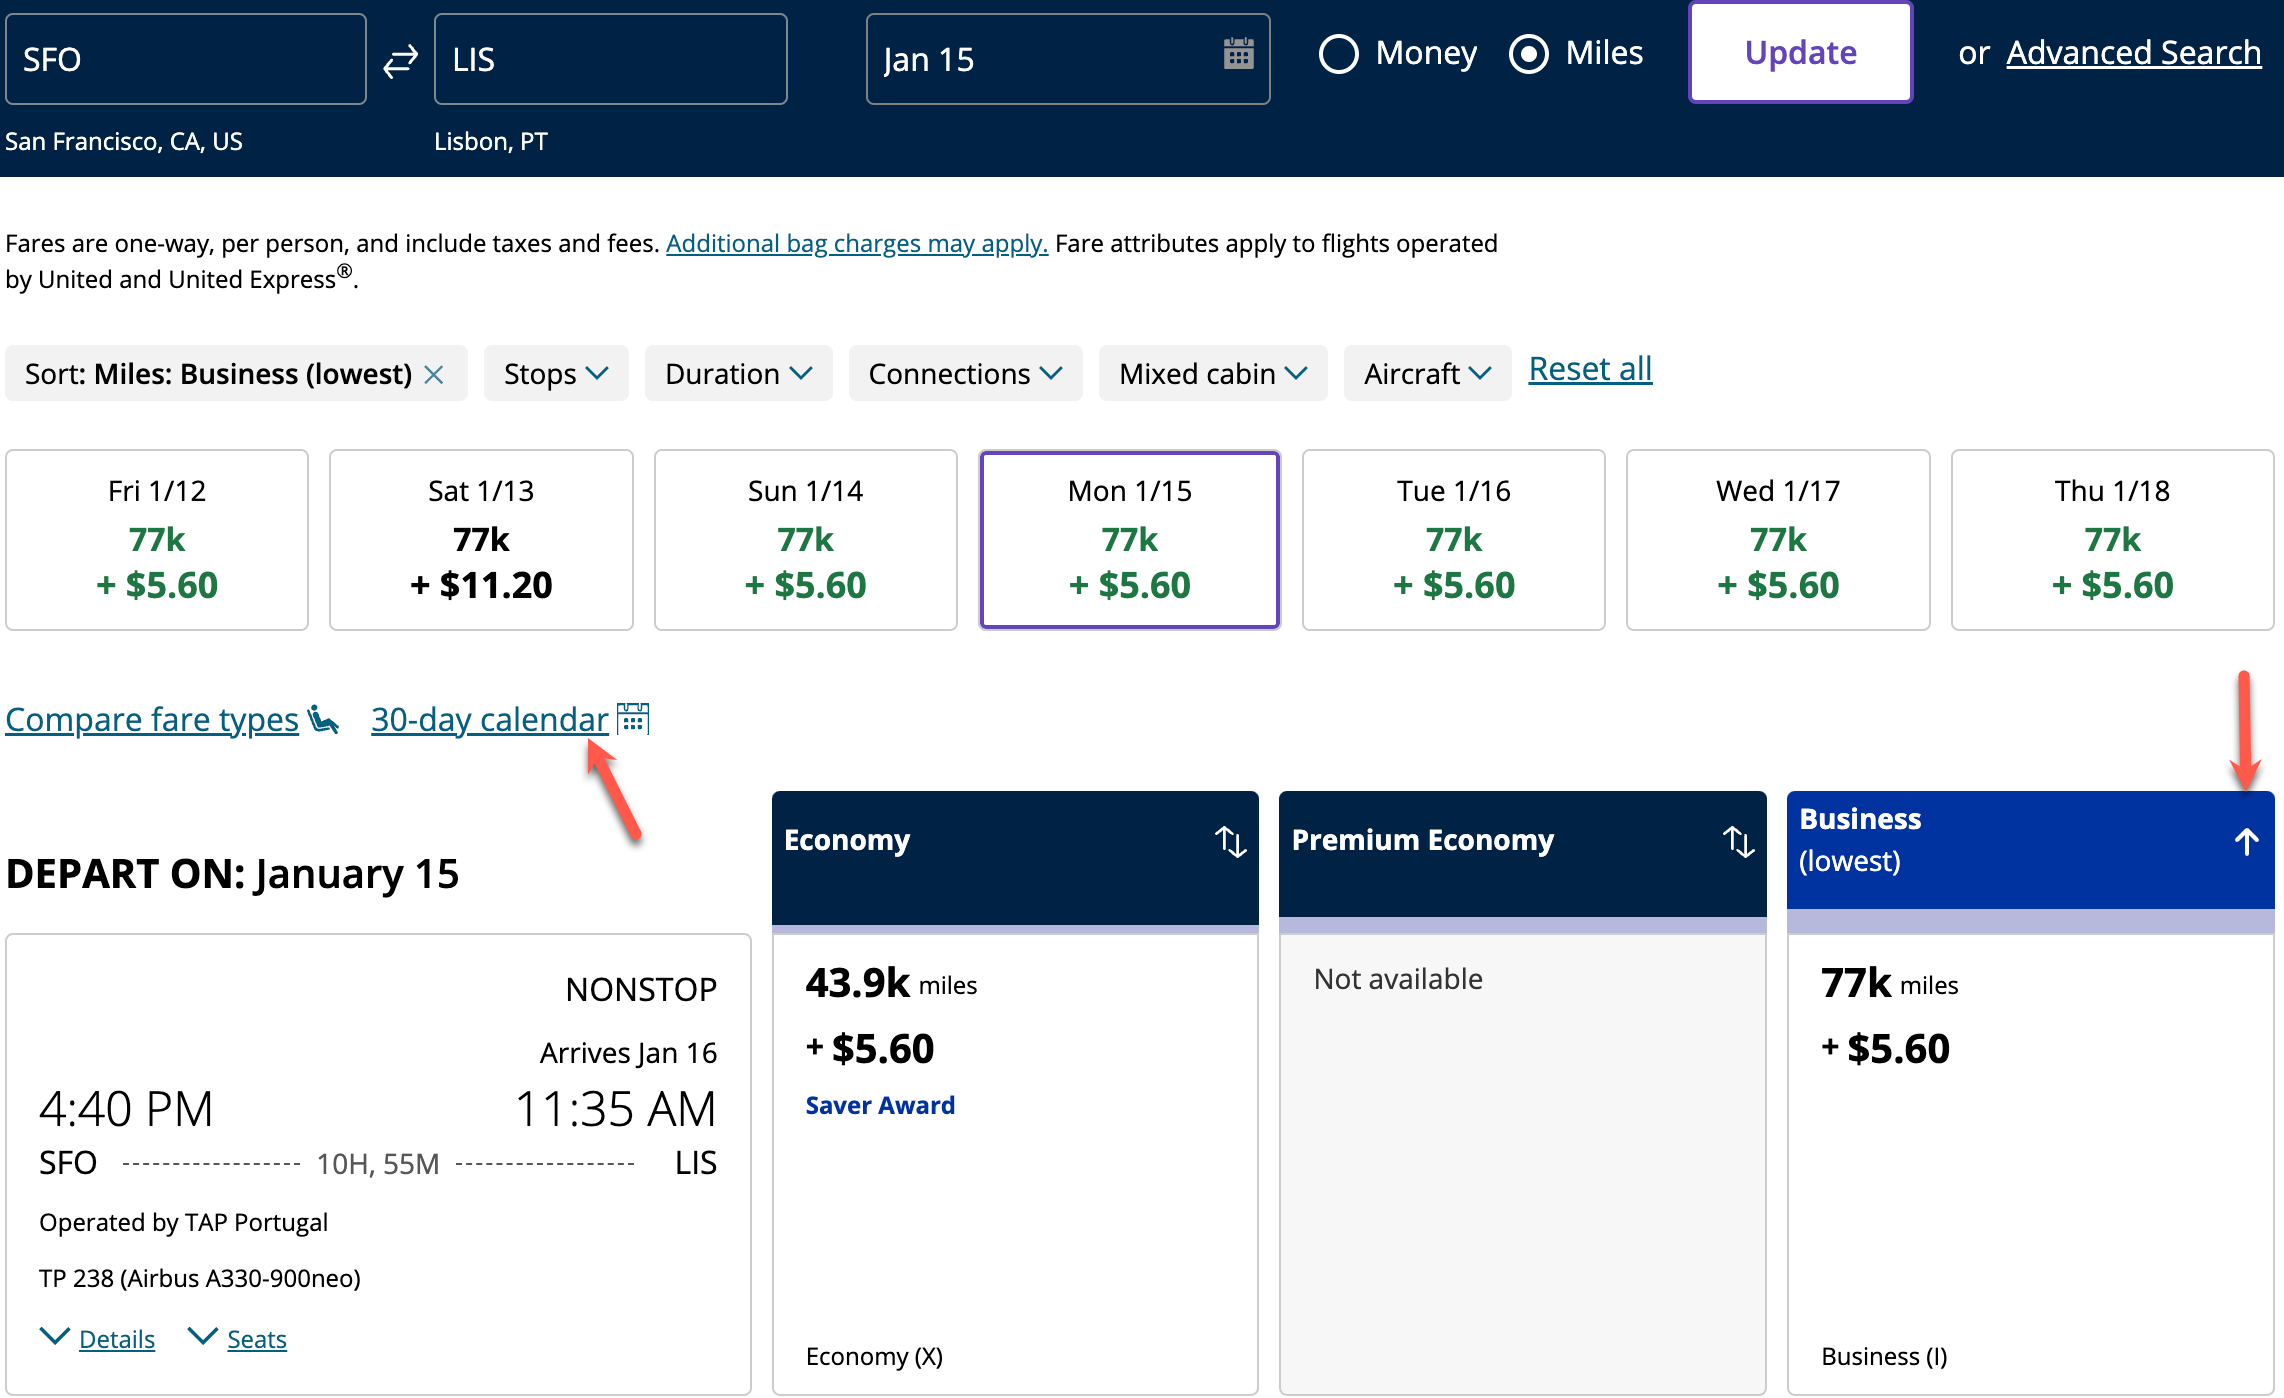Viewport: 2284px width, 1398px height.
Task: Expand the Mixed cabin filter
Action: 1212,374
